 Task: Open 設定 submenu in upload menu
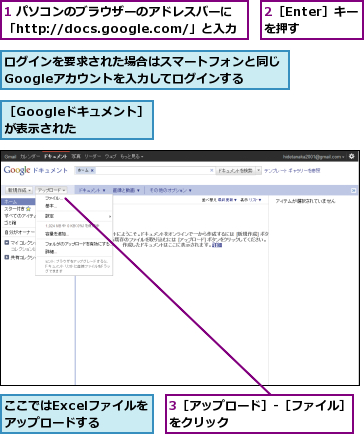click(x=74, y=216)
